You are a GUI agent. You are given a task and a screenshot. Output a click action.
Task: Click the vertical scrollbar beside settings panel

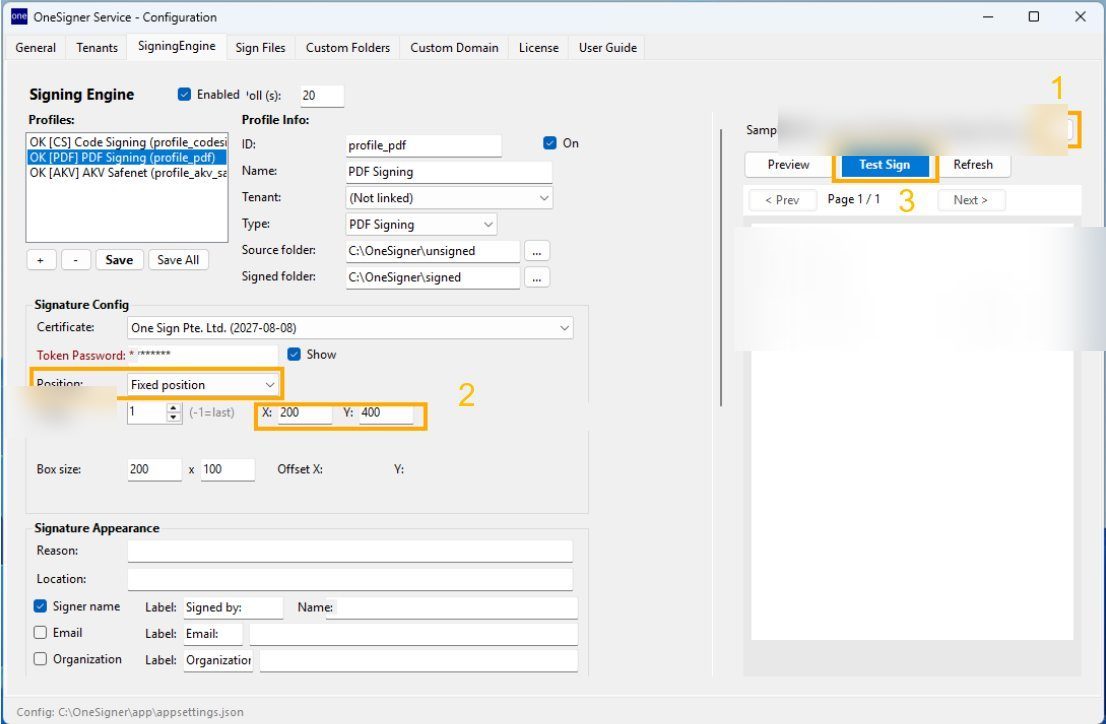[720, 268]
